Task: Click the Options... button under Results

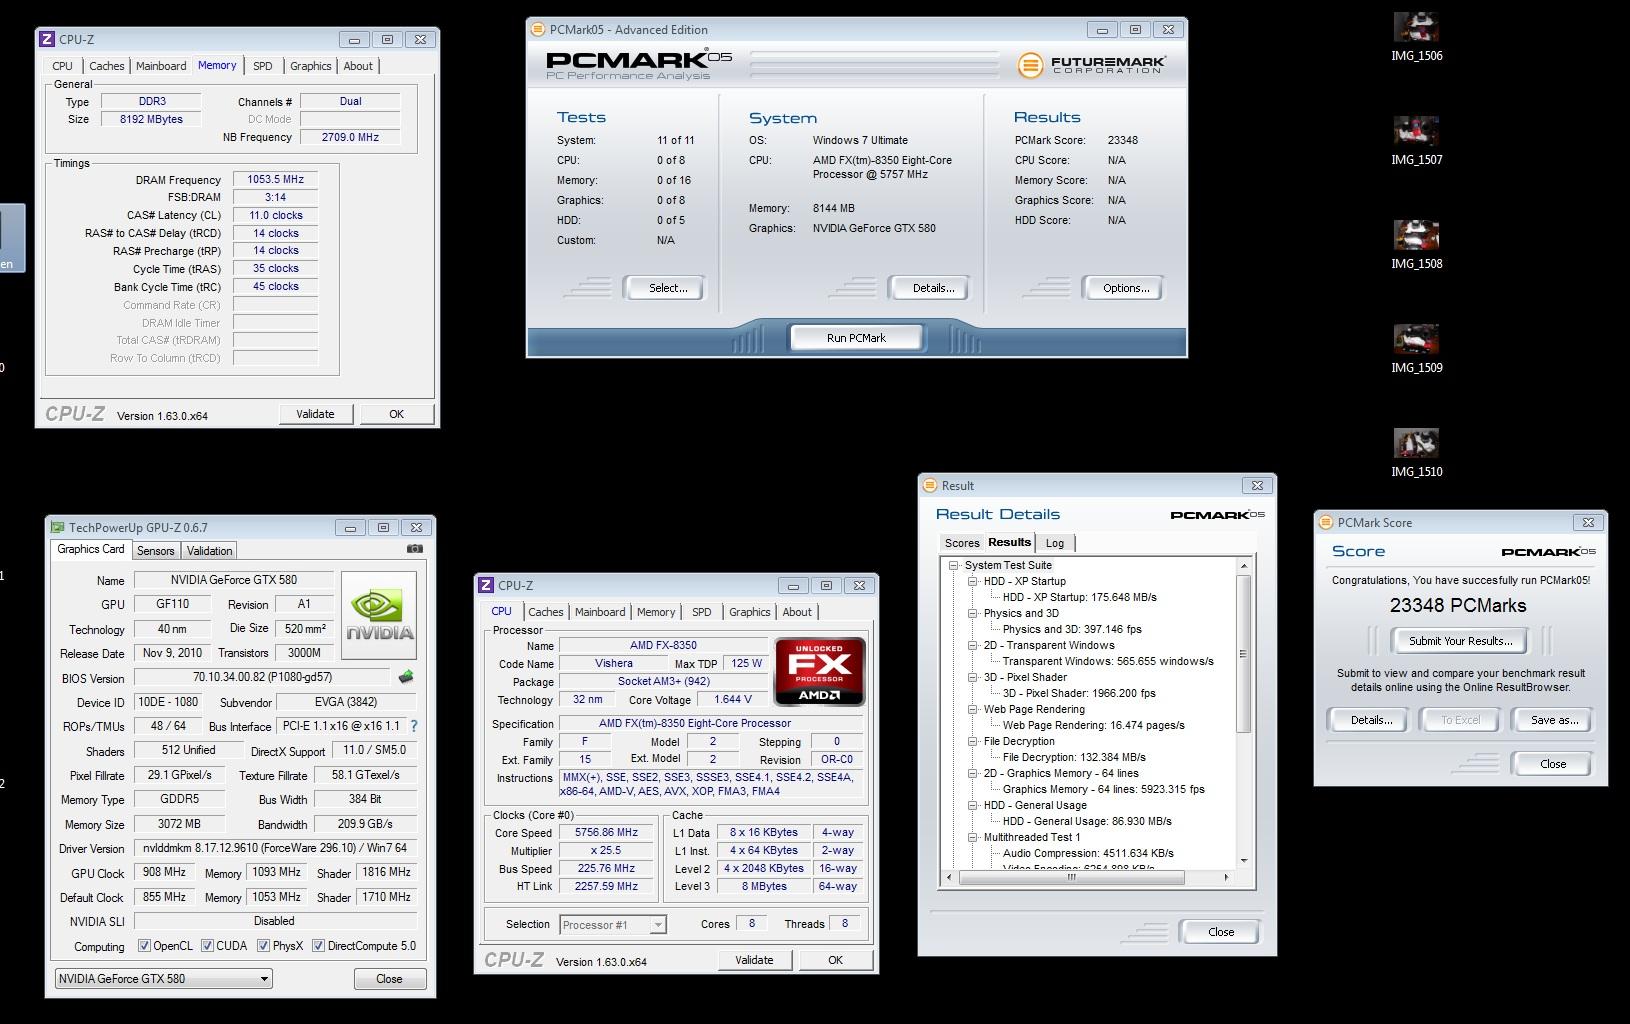Action: 1125,288
